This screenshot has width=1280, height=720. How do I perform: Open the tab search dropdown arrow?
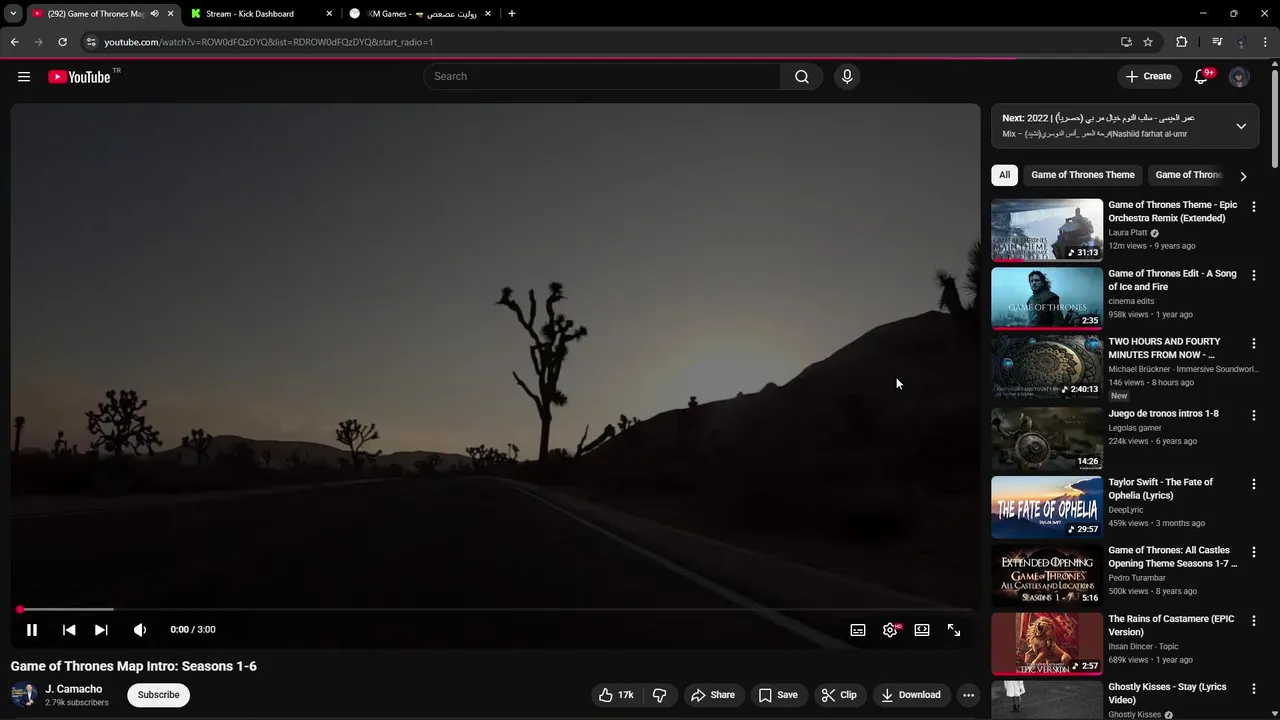click(13, 14)
